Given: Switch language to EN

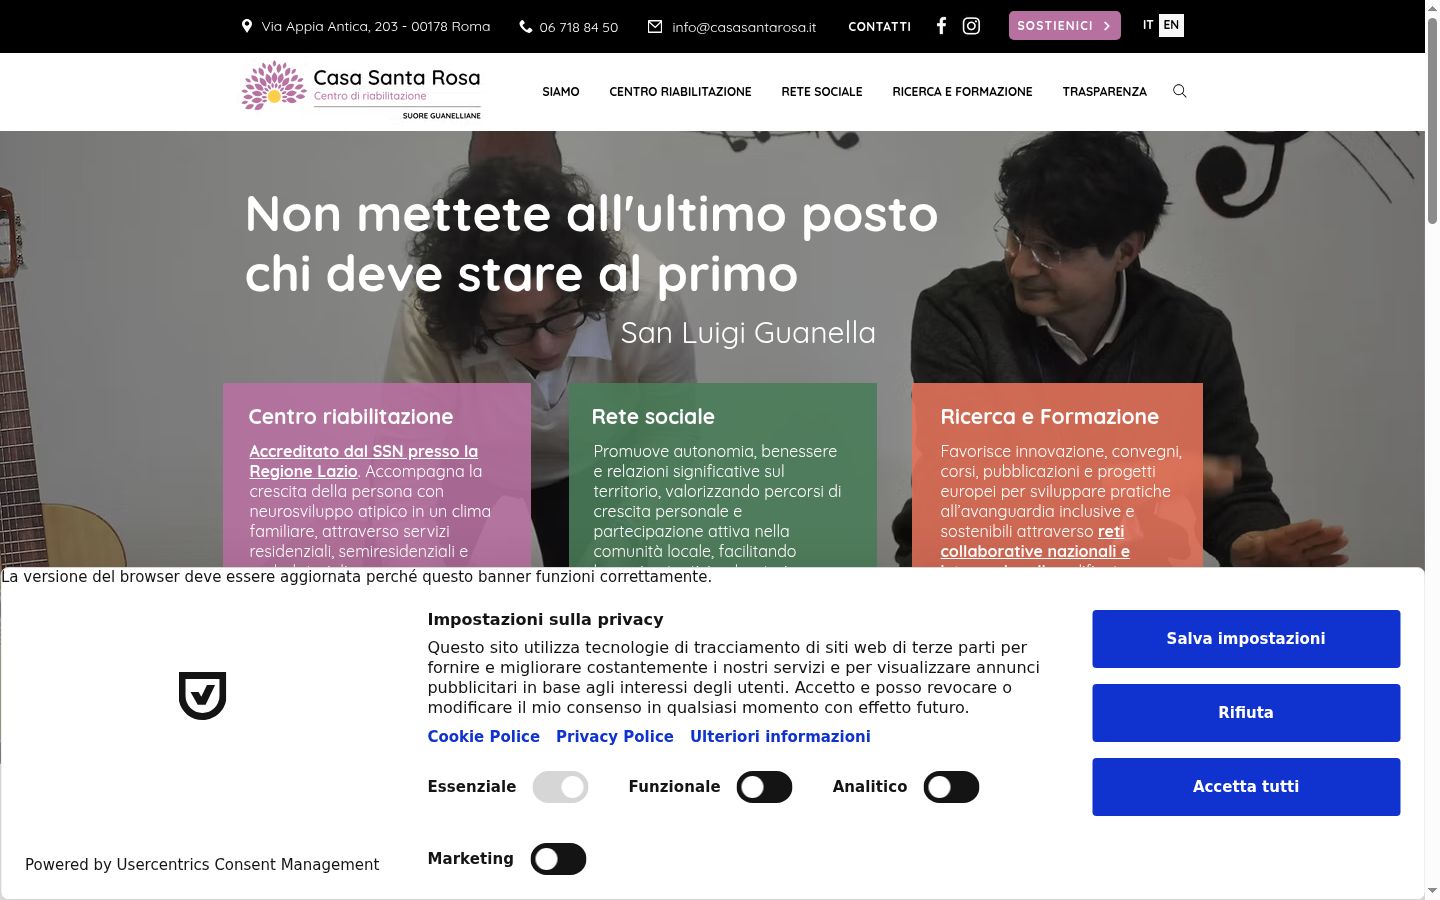Looking at the screenshot, I should pyautogui.click(x=1171, y=25).
